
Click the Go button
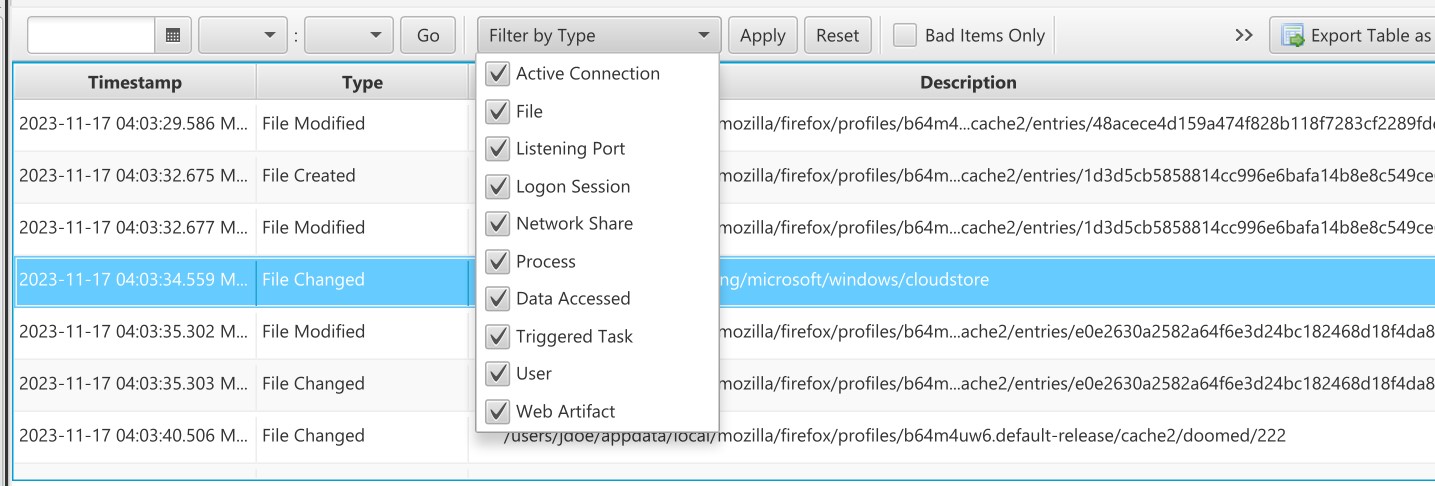pos(428,35)
